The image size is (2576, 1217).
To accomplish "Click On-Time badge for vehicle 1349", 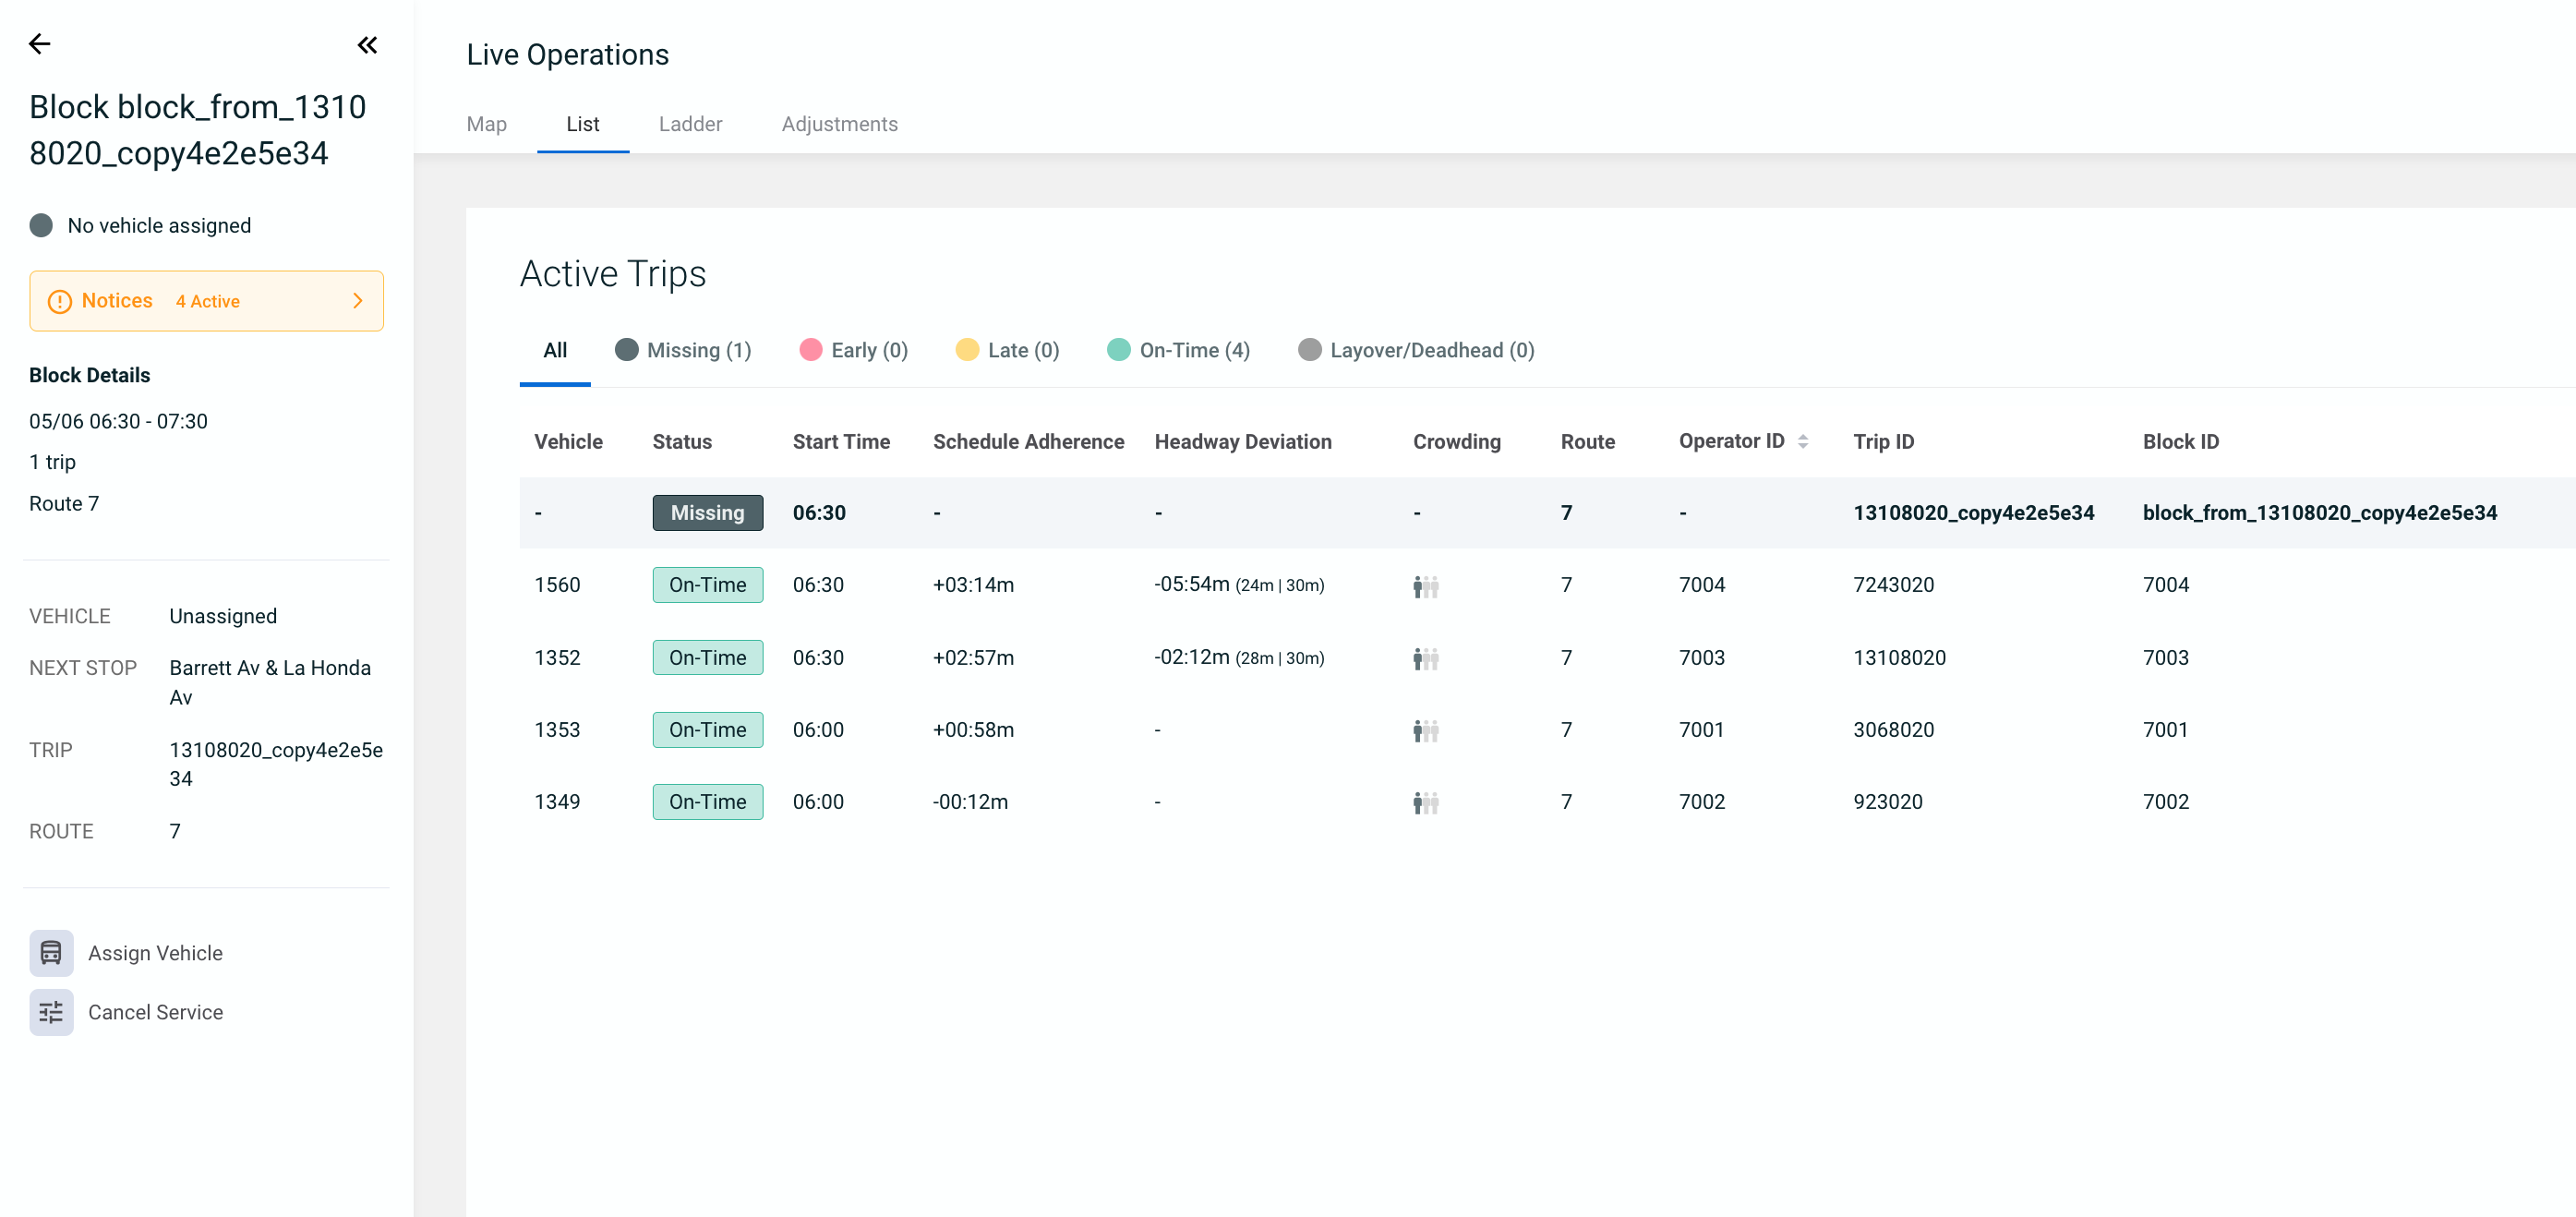I will 708,802.
